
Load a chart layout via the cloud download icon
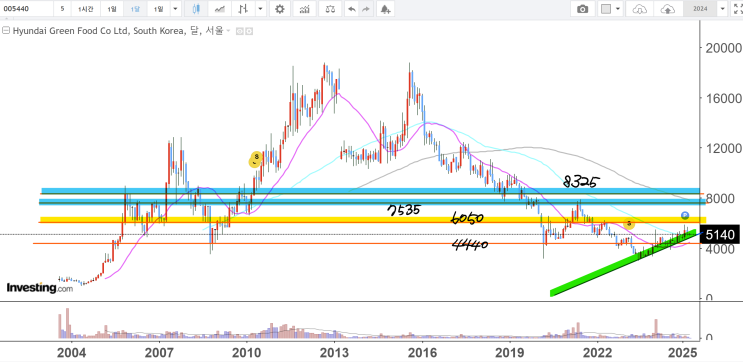click(640, 9)
